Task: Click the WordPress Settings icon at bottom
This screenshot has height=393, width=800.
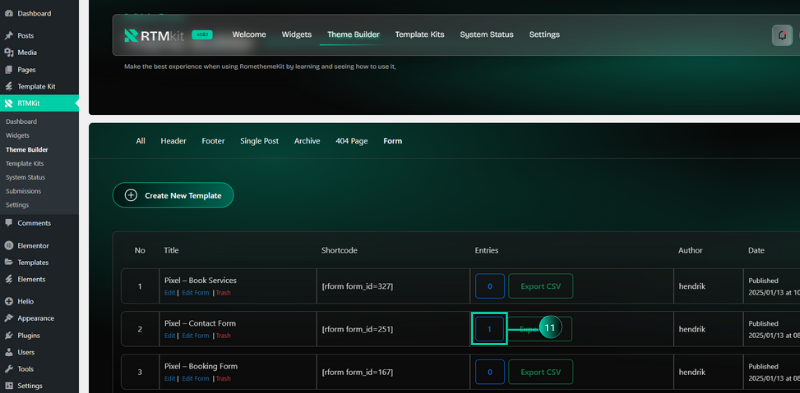Action: [x=9, y=386]
